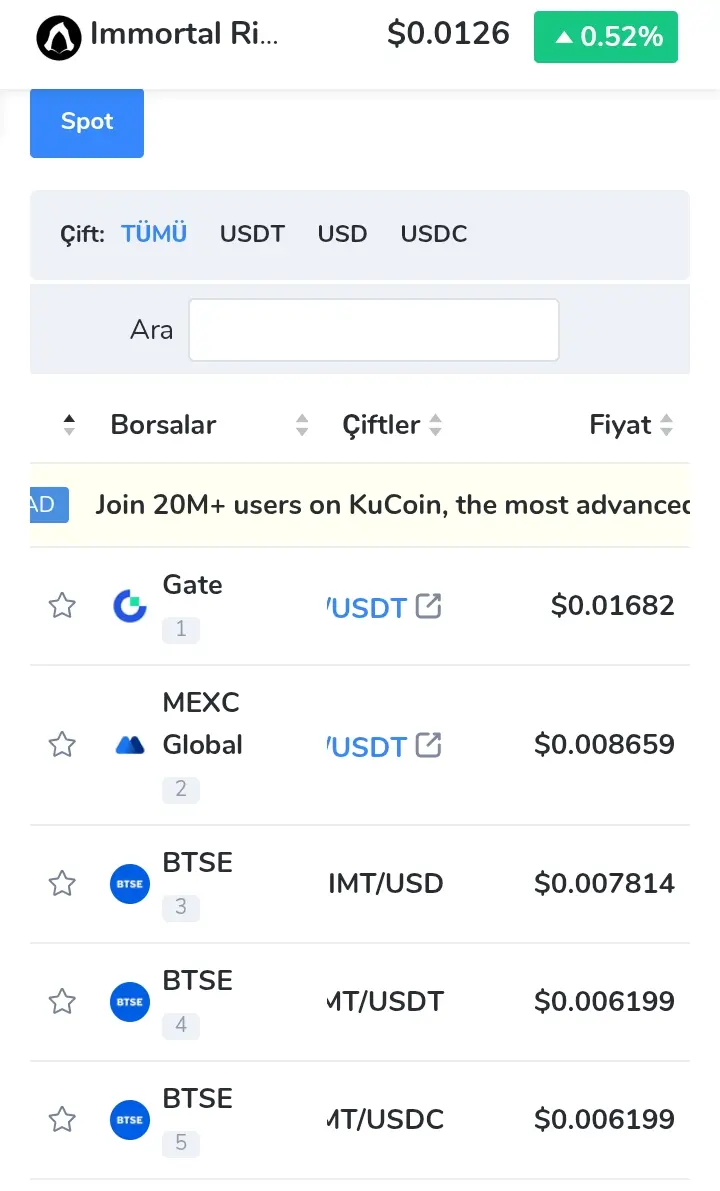Click the BTSE logo in row 5

[130, 1120]
